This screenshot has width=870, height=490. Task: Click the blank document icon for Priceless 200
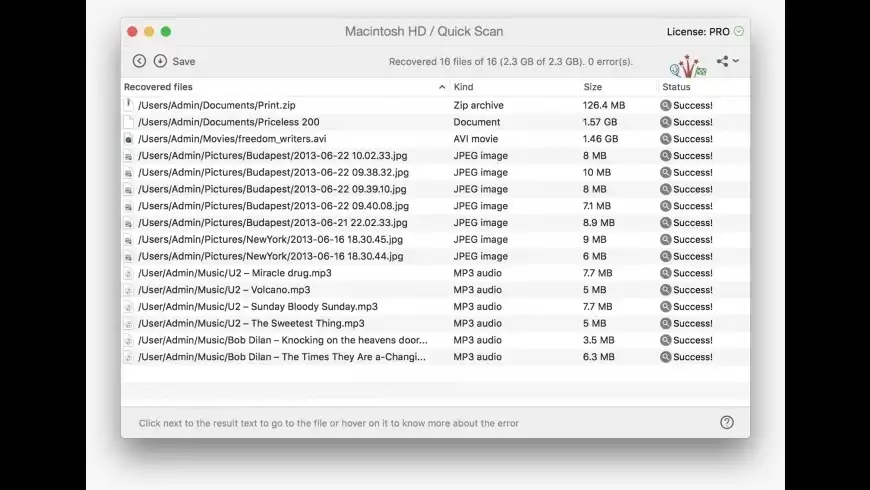(129, 122)
